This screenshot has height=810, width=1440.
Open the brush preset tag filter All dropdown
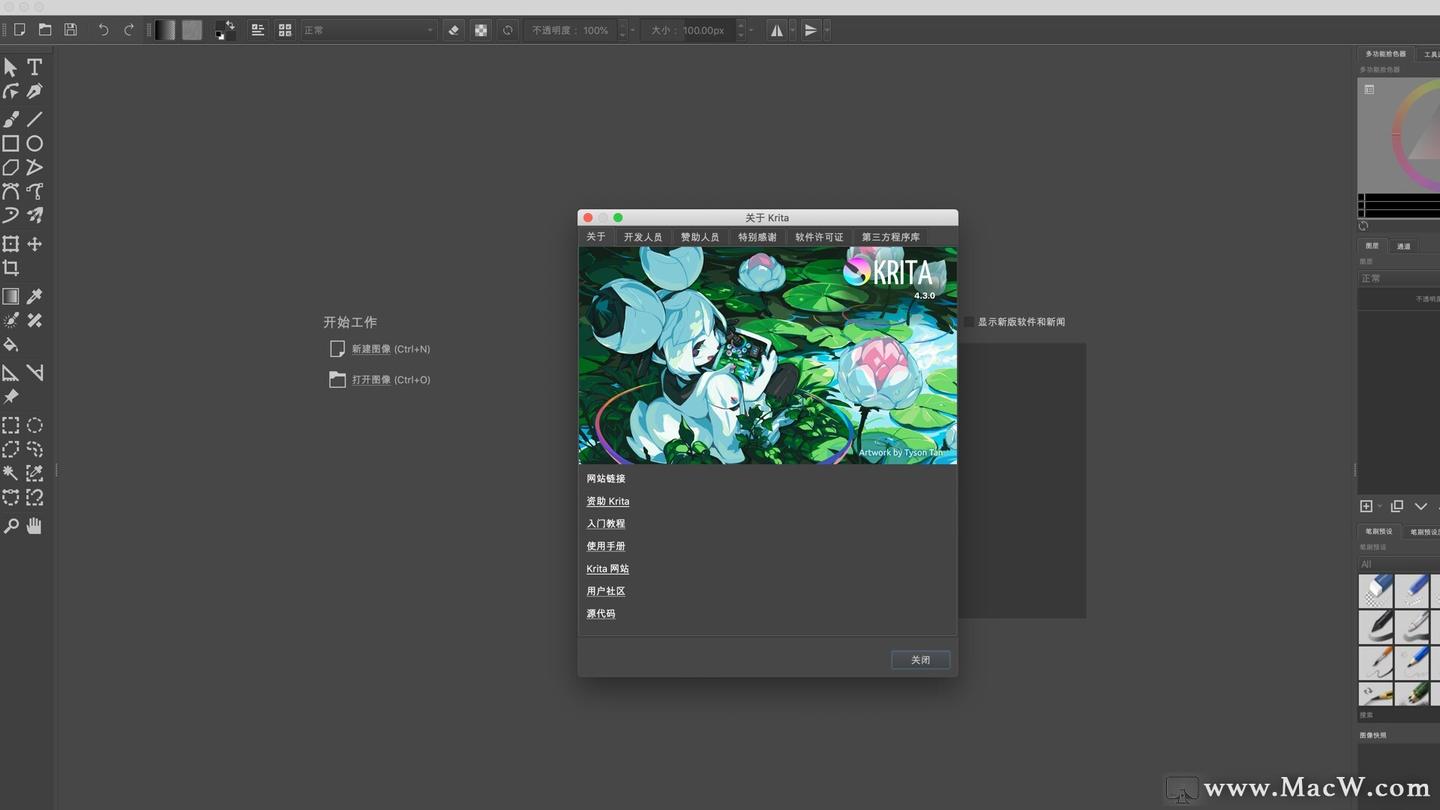[1399, 564]
